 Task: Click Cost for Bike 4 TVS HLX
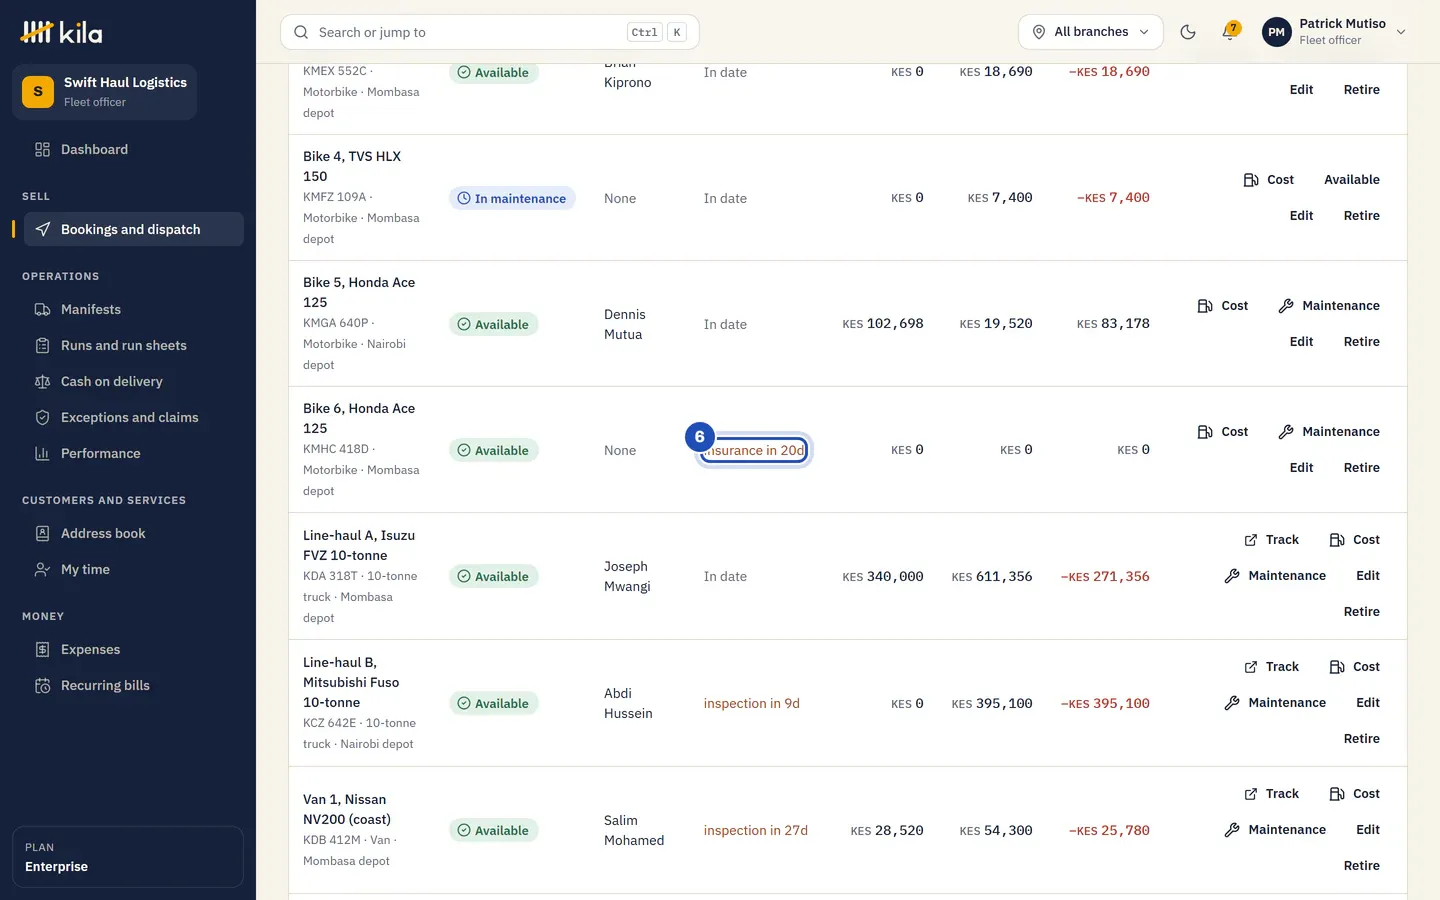(1268, 180)
